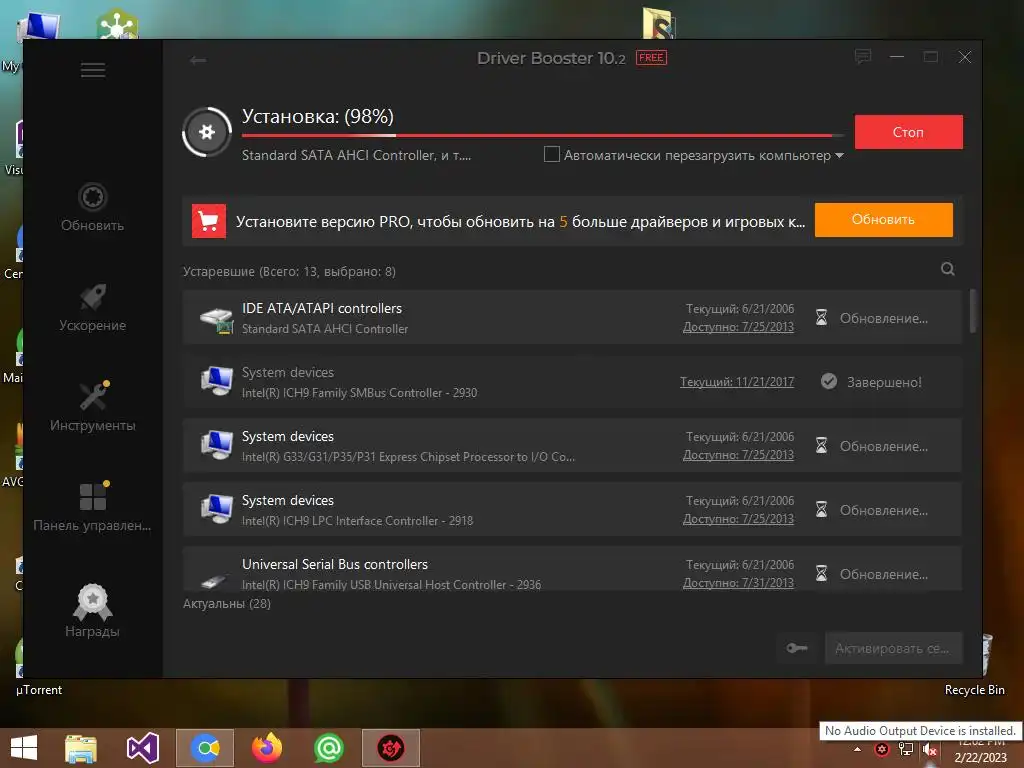
Task: Click the IDE ATA/ATAPI controllers device icon
Action: pyautogui.click(x=216, y=319)
